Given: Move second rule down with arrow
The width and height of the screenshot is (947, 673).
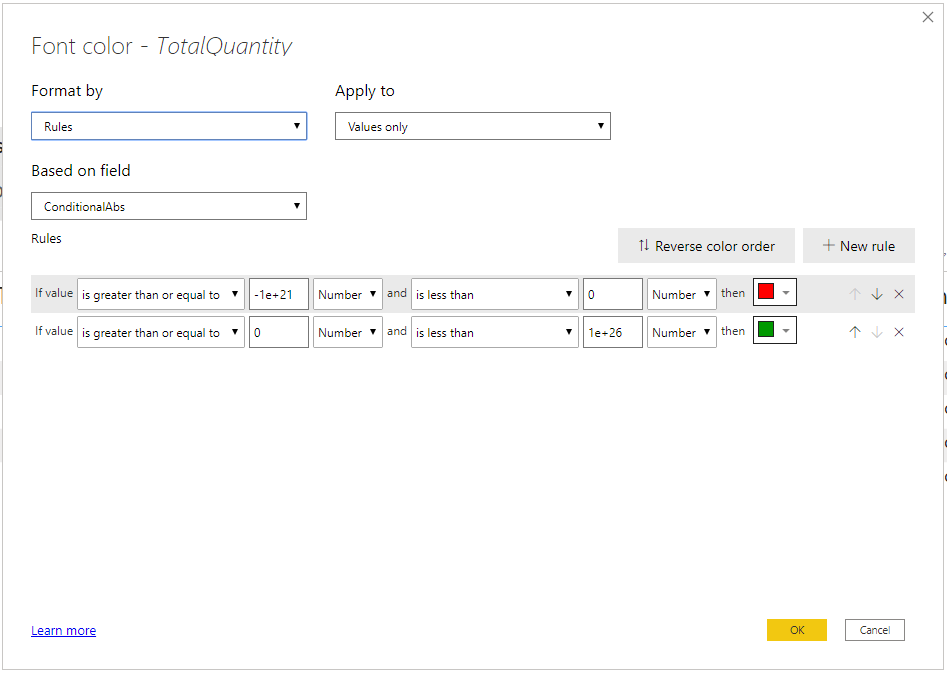Looking at the screenshot, I should 877,332.
